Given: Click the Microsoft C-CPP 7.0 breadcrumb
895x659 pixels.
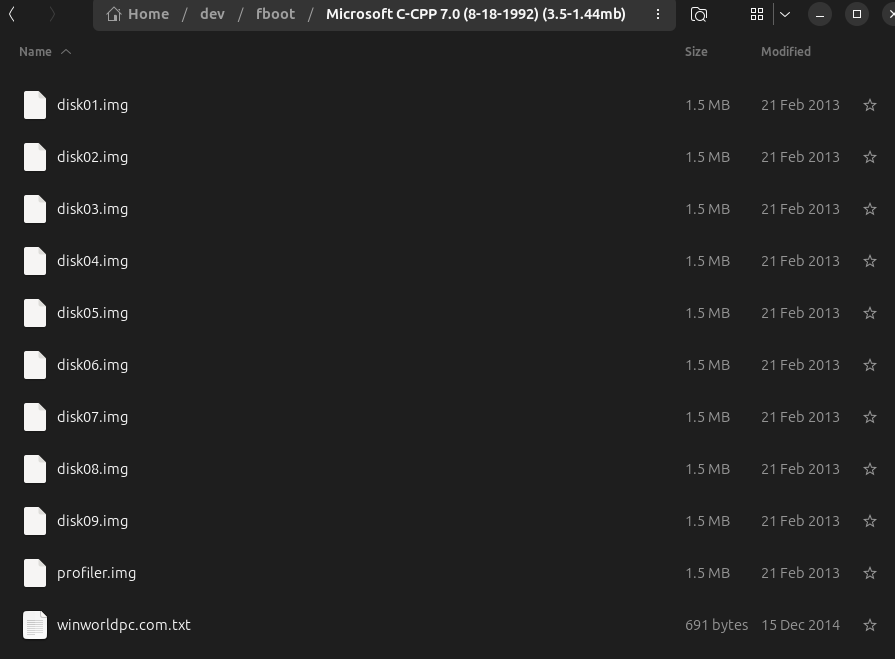Looking at the screenshot, I should 475,14.
